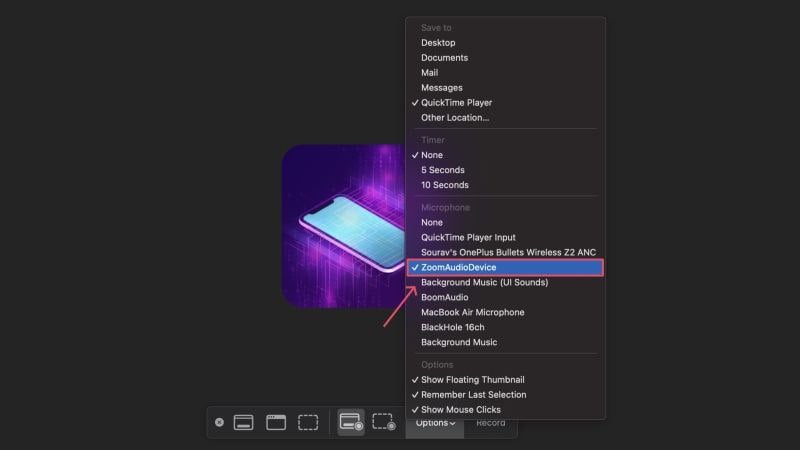Collapse the Options dropdown in the toolbar
The image size is (800, 450).
pyautogui.click(x=435, y=423)
